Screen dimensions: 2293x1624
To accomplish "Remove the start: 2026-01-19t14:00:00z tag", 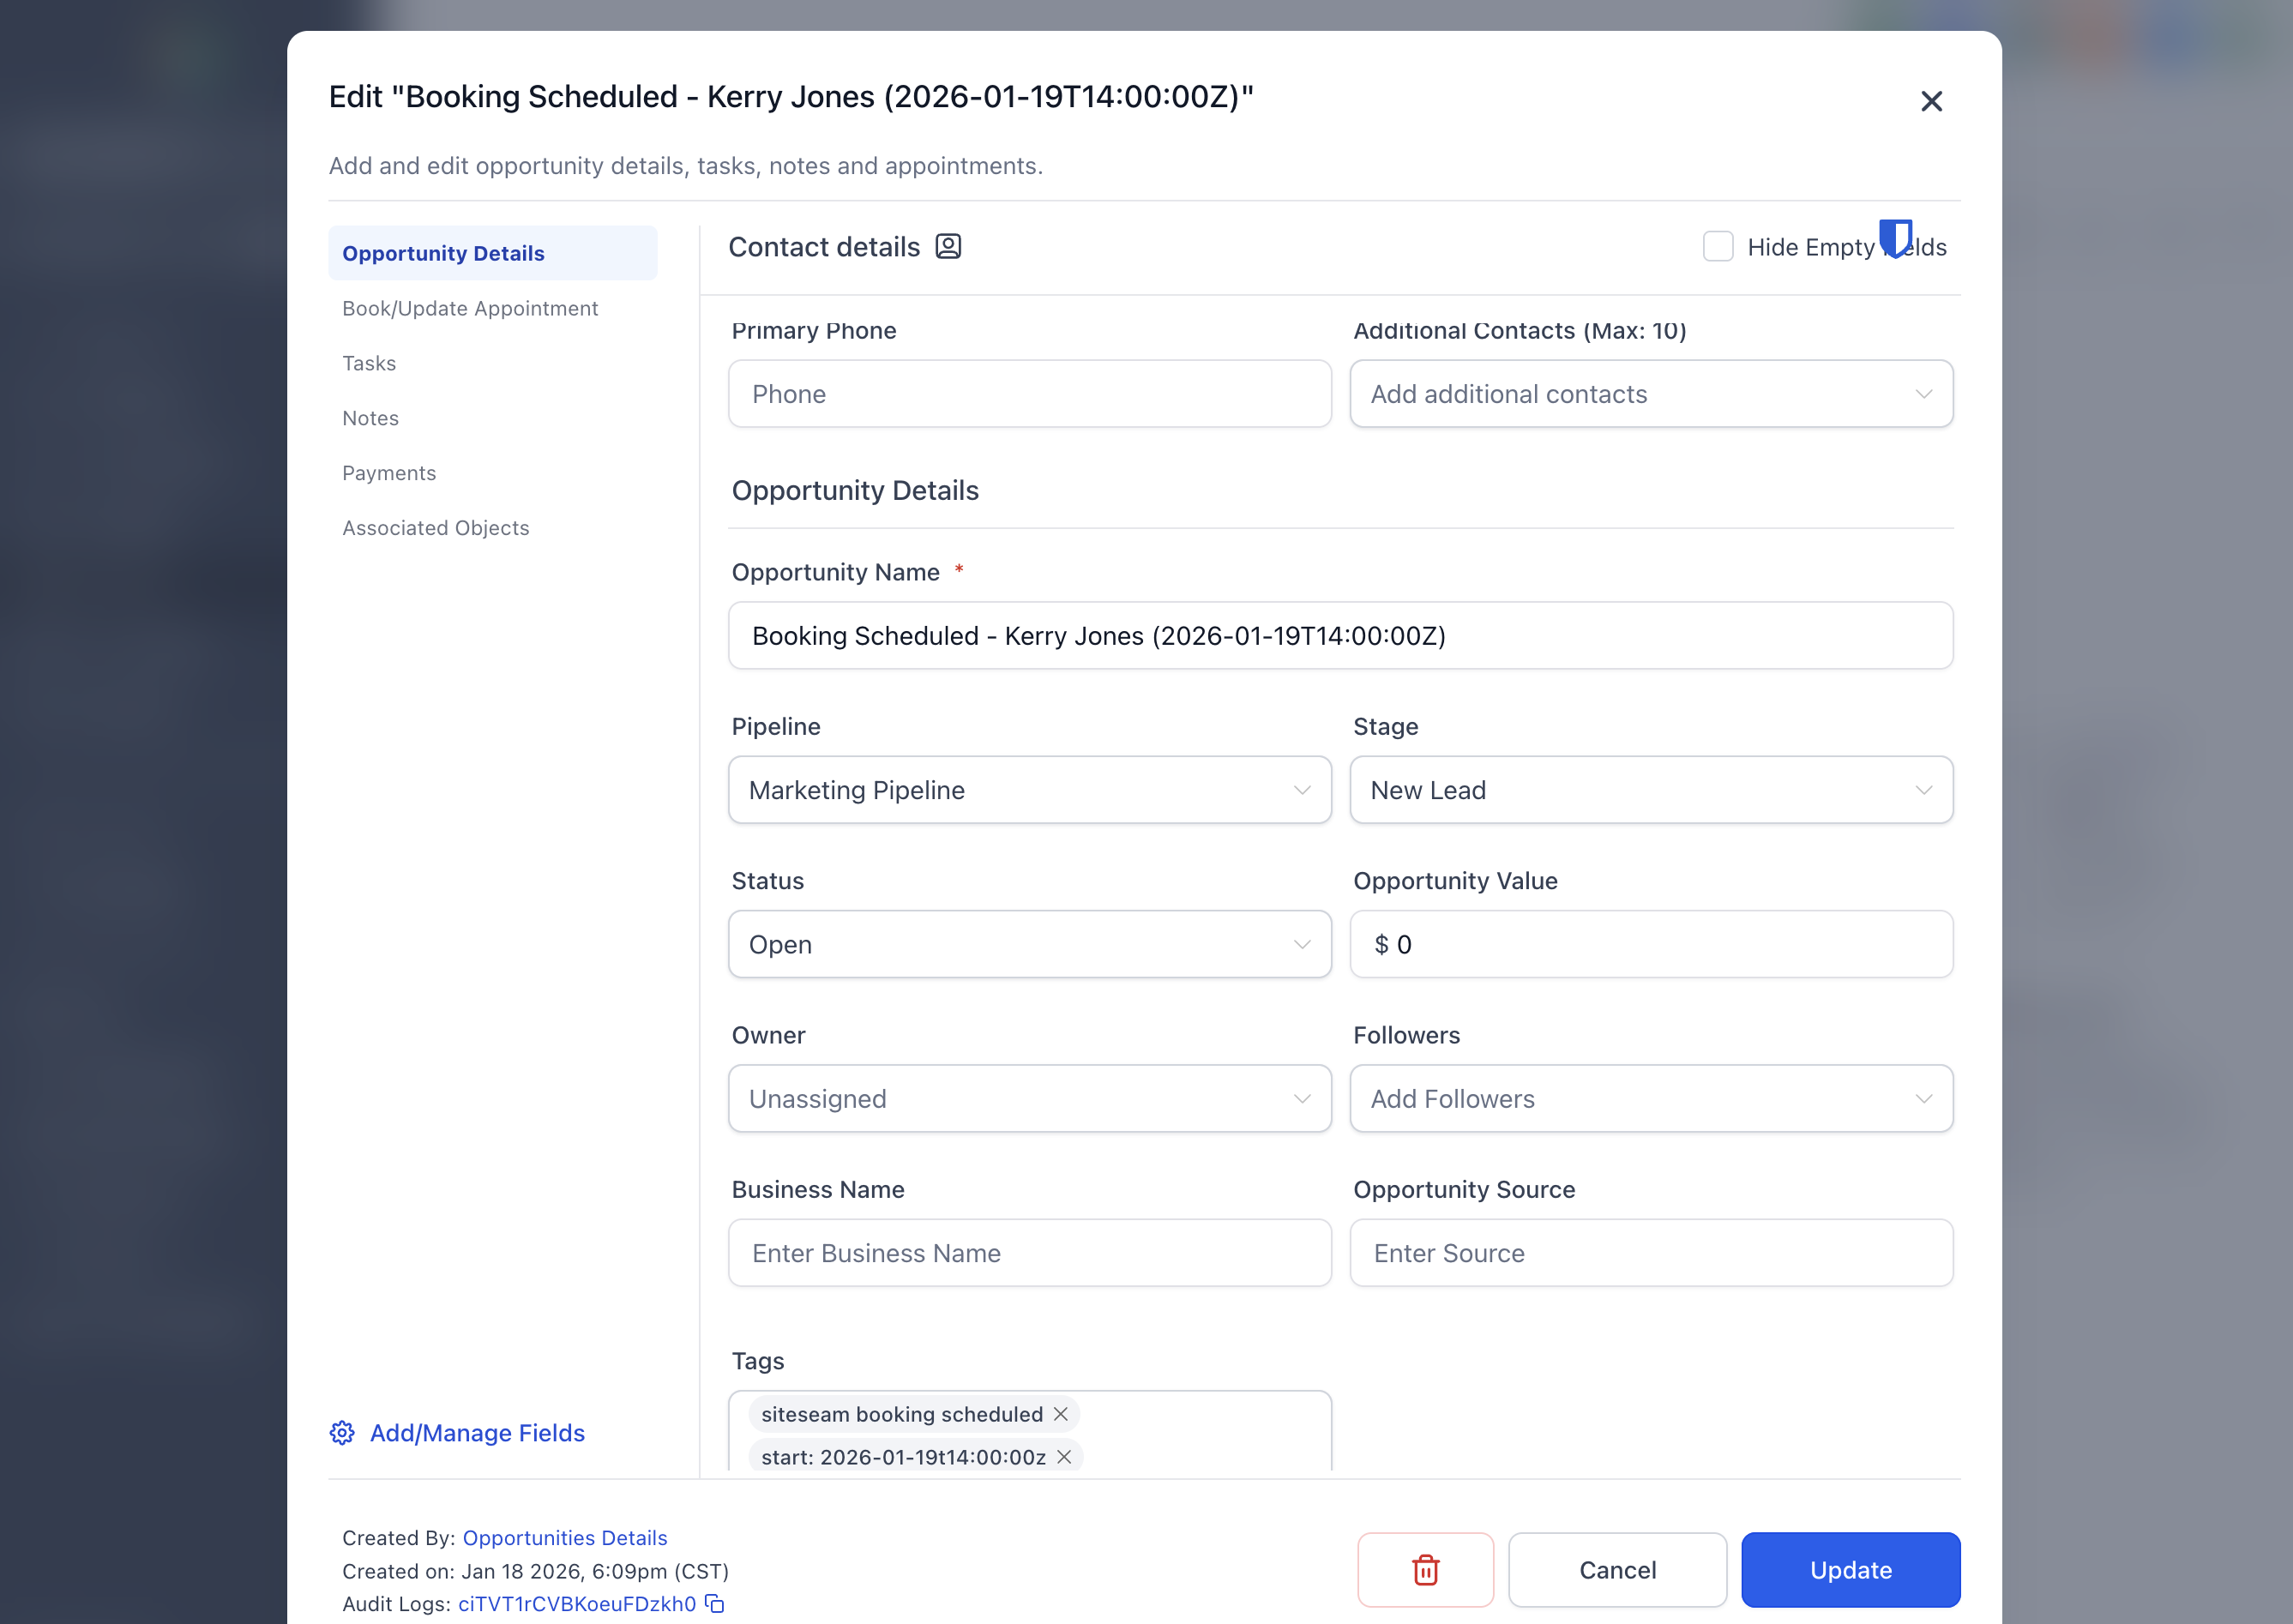I will (1064, 1457).
